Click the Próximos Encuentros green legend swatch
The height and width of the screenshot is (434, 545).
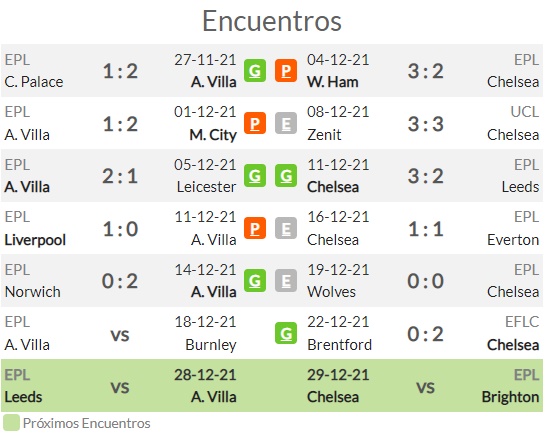click(x=11, y=423)
